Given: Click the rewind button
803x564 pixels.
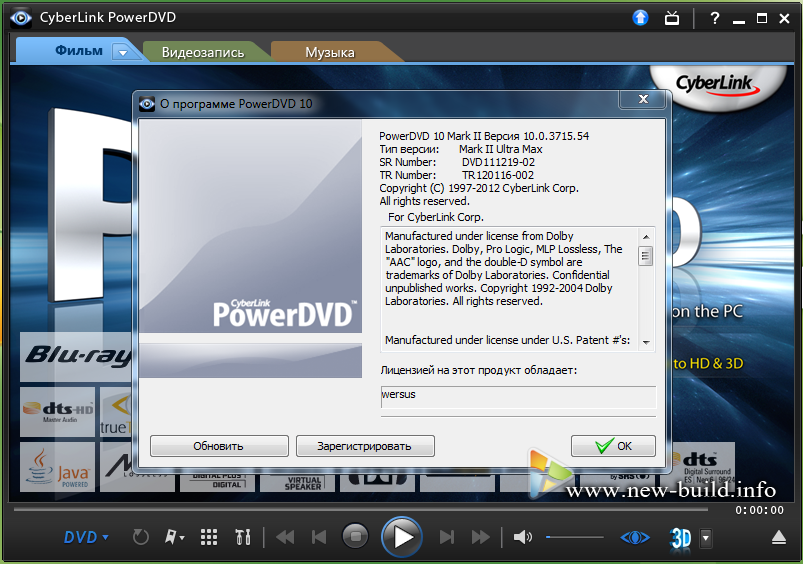Looking at the screenshot, I should coord(285,537).
